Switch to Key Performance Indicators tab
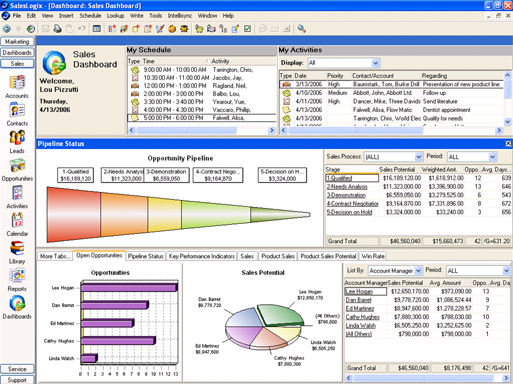This screenshot has height=384, width=513. click(x=202, y=256)
